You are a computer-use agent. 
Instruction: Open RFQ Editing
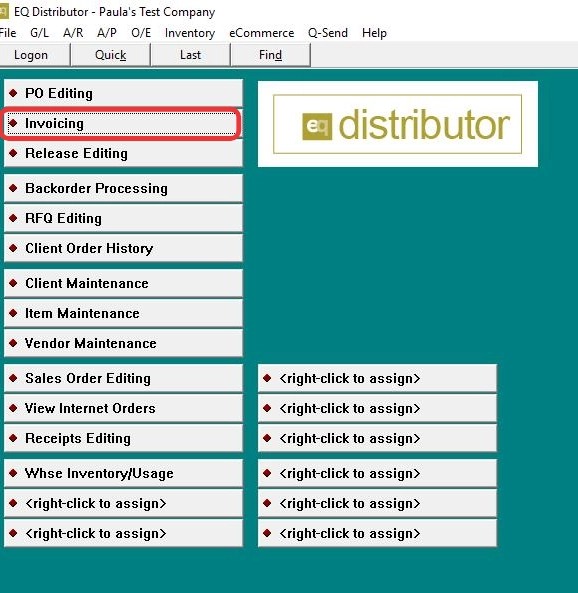pos(123,219)
